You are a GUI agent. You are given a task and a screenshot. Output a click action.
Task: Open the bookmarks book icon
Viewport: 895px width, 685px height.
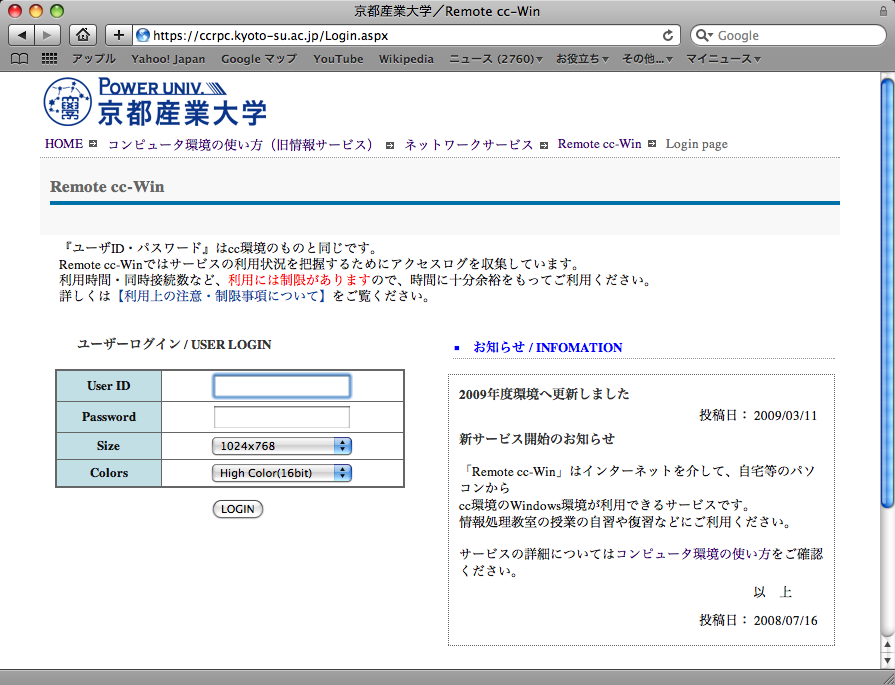click(19, 59)
